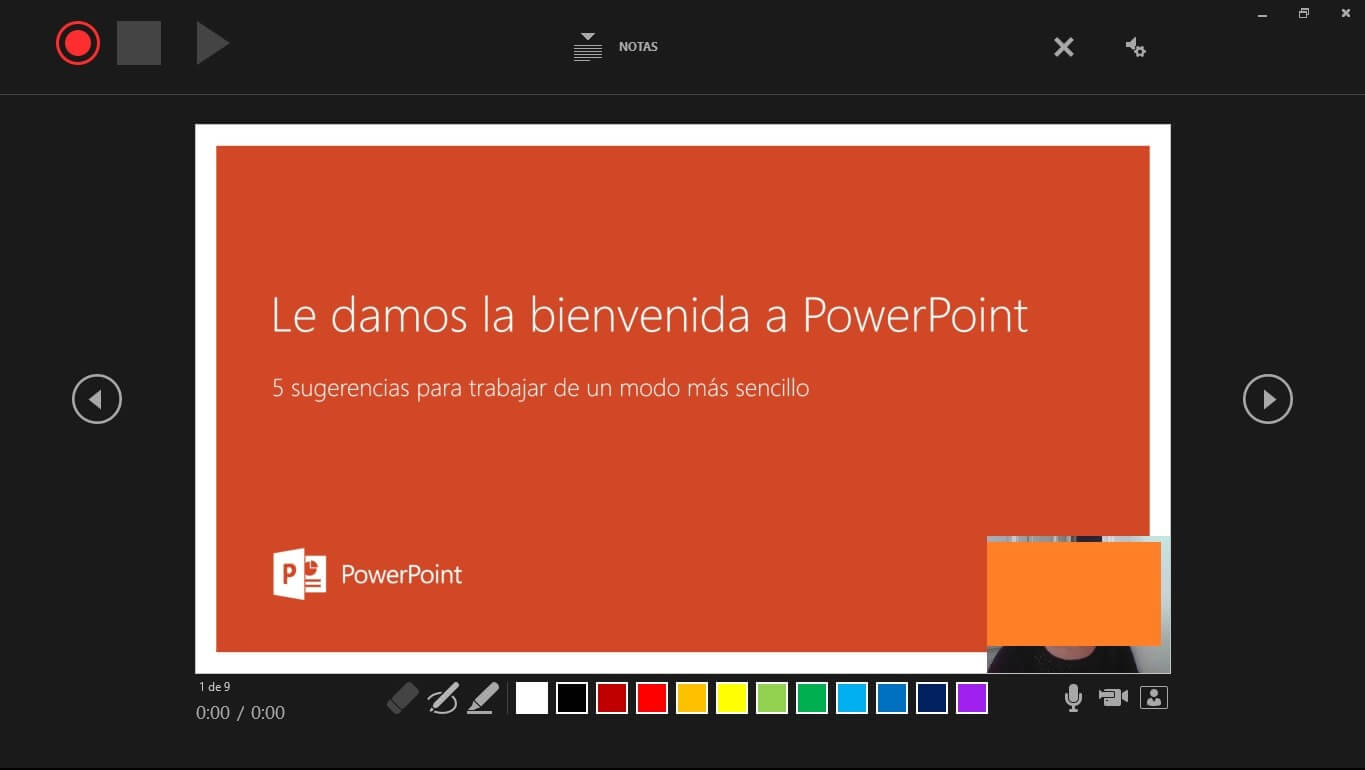Toggle the camera preview window
Image resolution: width=1365 pixels, height=770 pixels.
tap(1154, 698)
